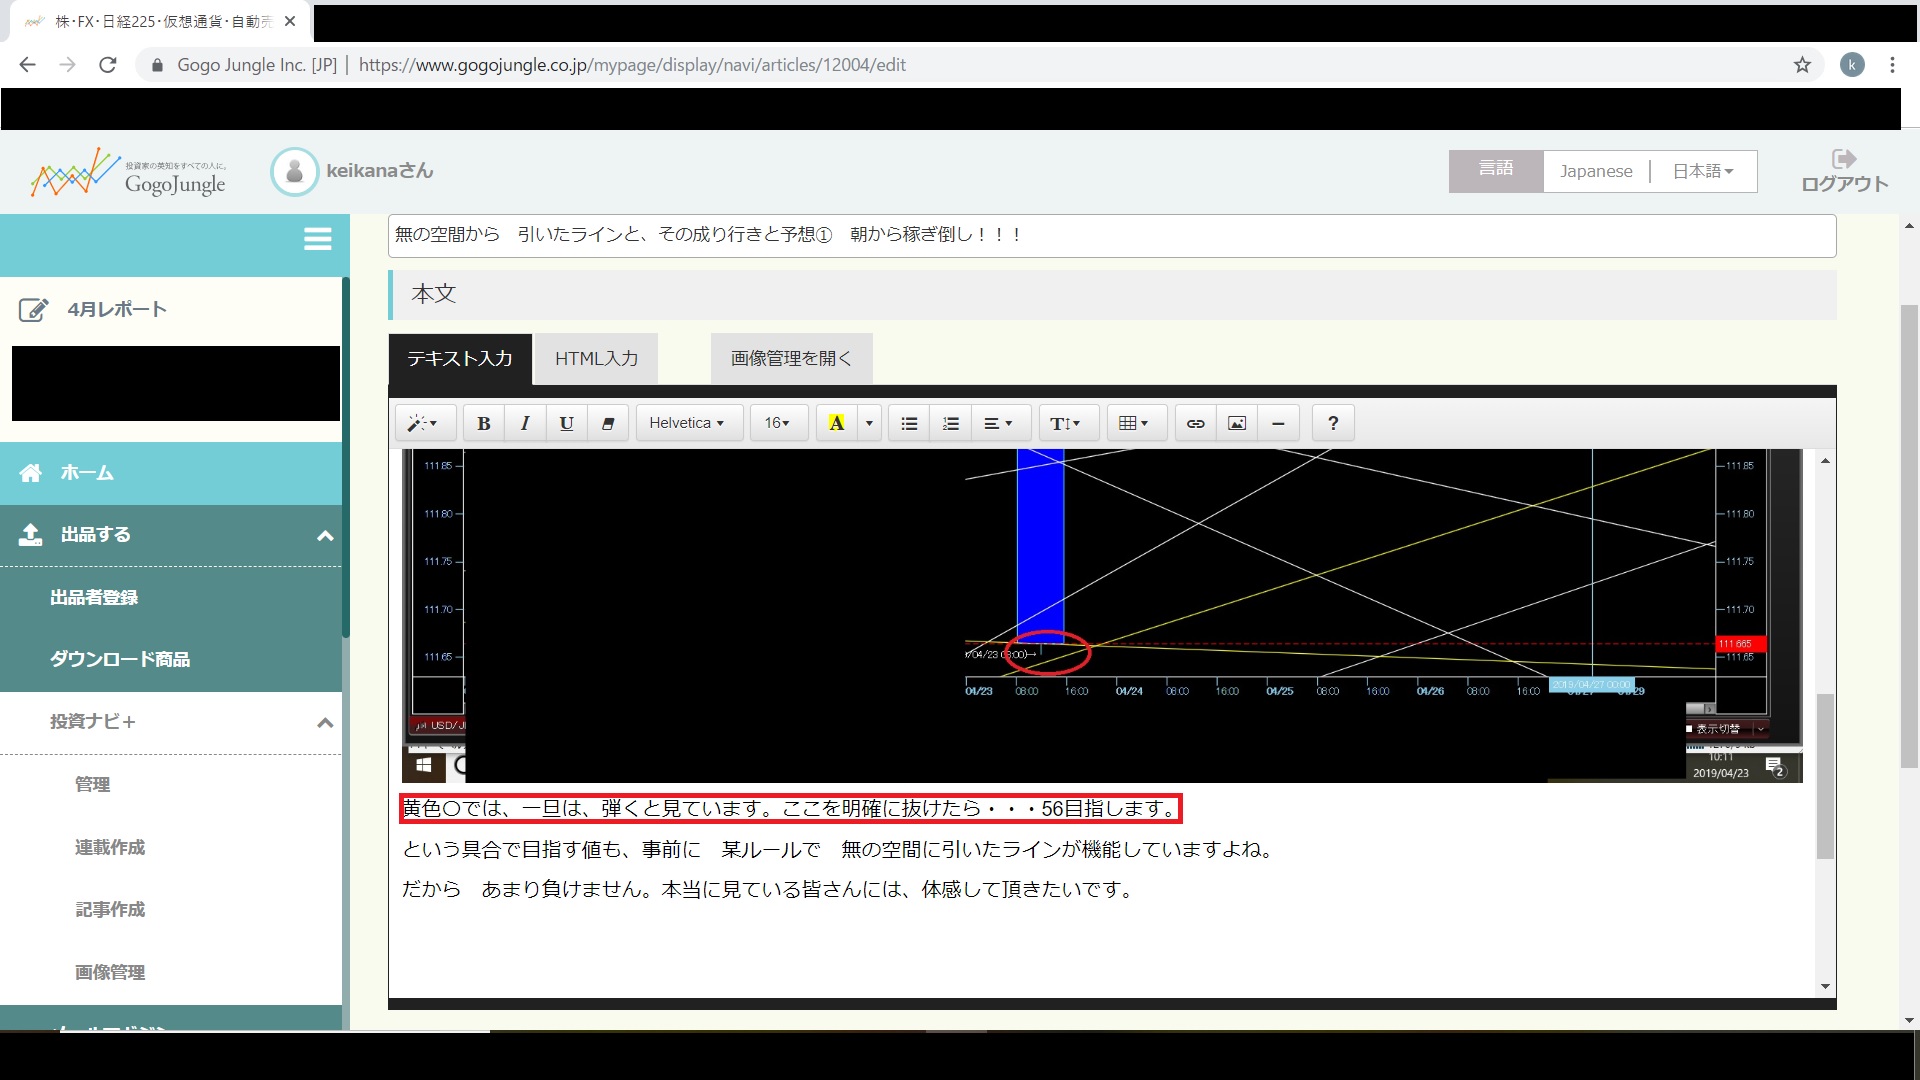Insert a horizontal rule line

[x=1278, y=423]
